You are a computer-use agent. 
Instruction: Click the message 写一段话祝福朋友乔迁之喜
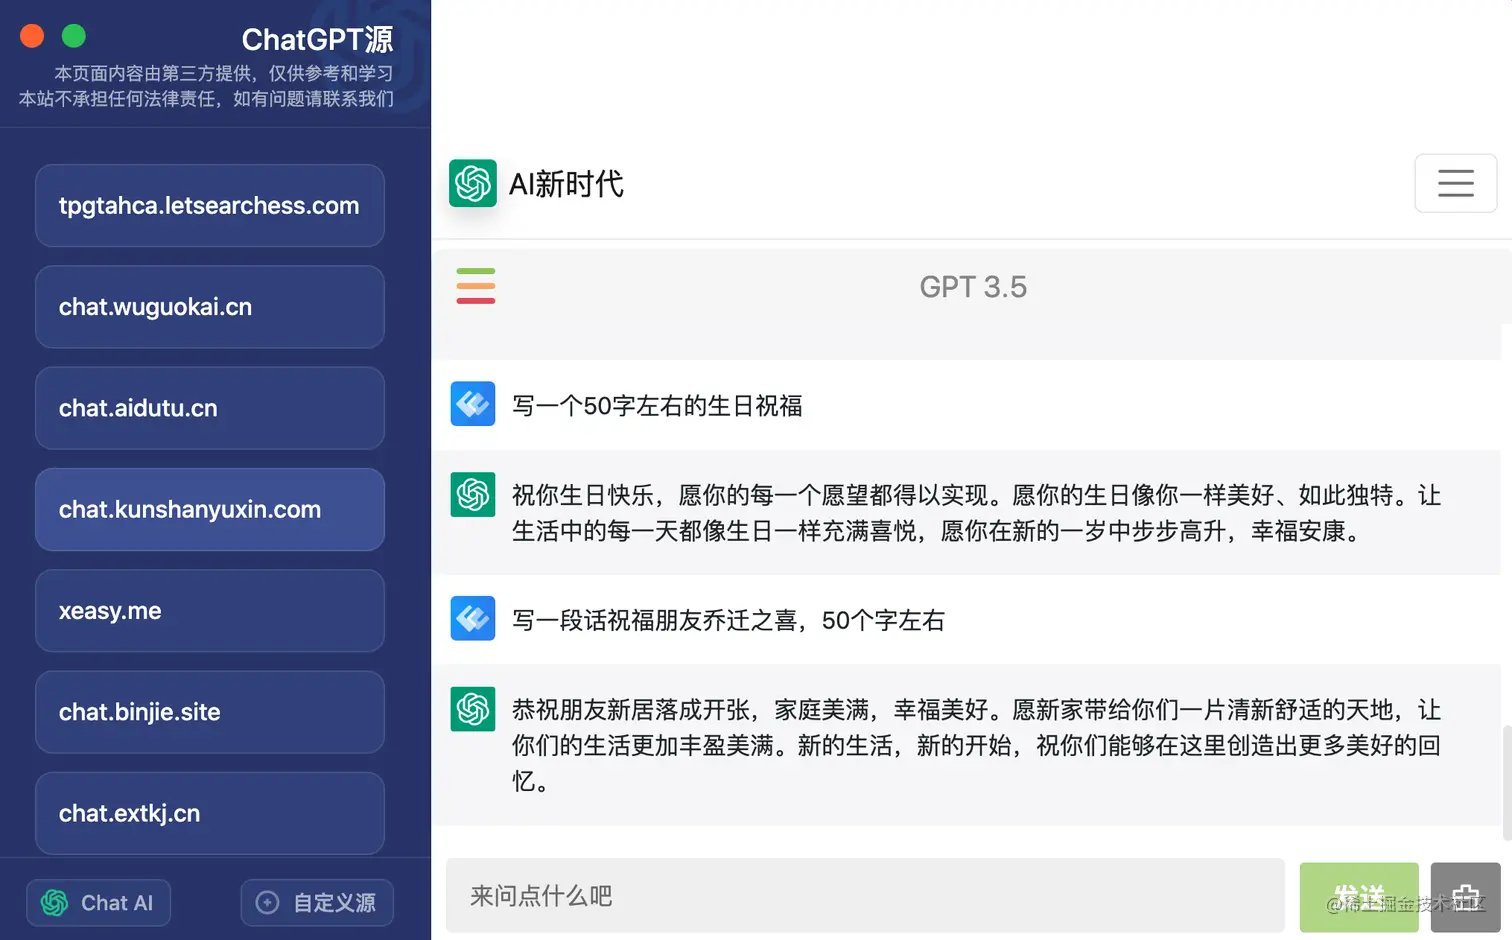[728, 620]
